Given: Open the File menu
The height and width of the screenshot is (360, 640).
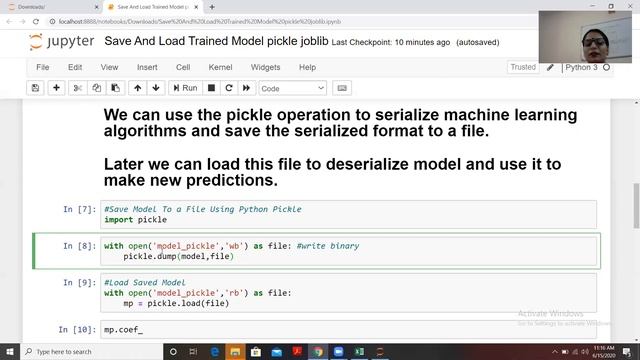Looking at the screenshot, I should pos(42,67).
